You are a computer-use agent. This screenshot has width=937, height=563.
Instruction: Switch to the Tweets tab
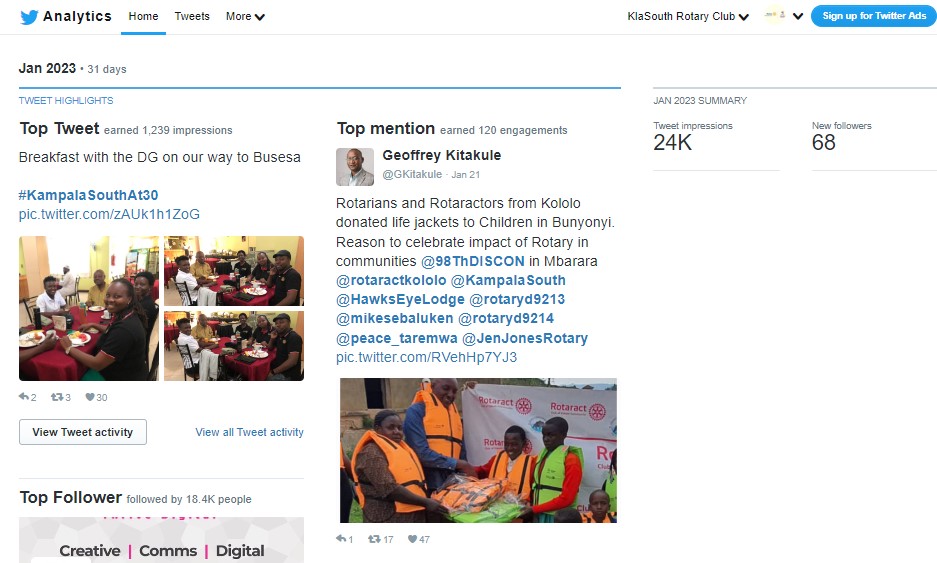(192, 17)
